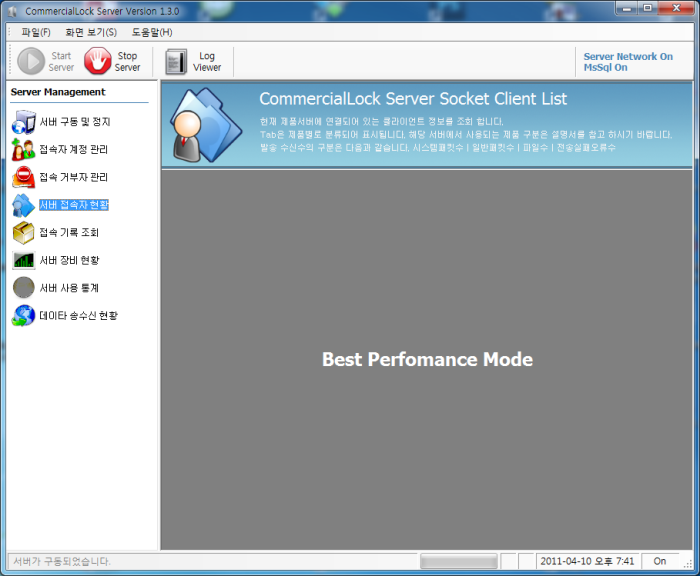Open the Log Viewer notebook icon
700x576 pixels.
[176, 62]
